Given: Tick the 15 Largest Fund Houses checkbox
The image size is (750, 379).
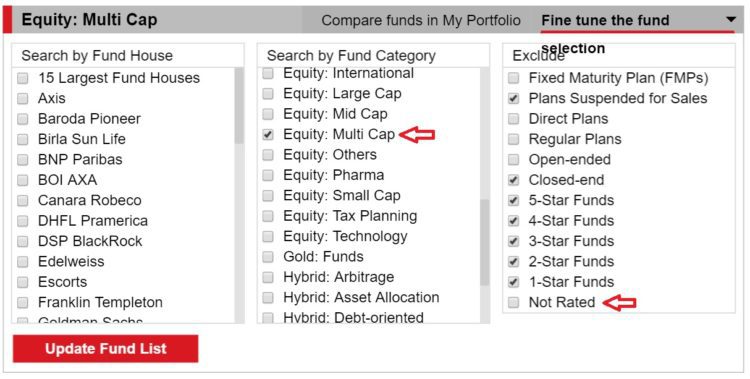Looking at the screenshot, I should click(22, 78).
